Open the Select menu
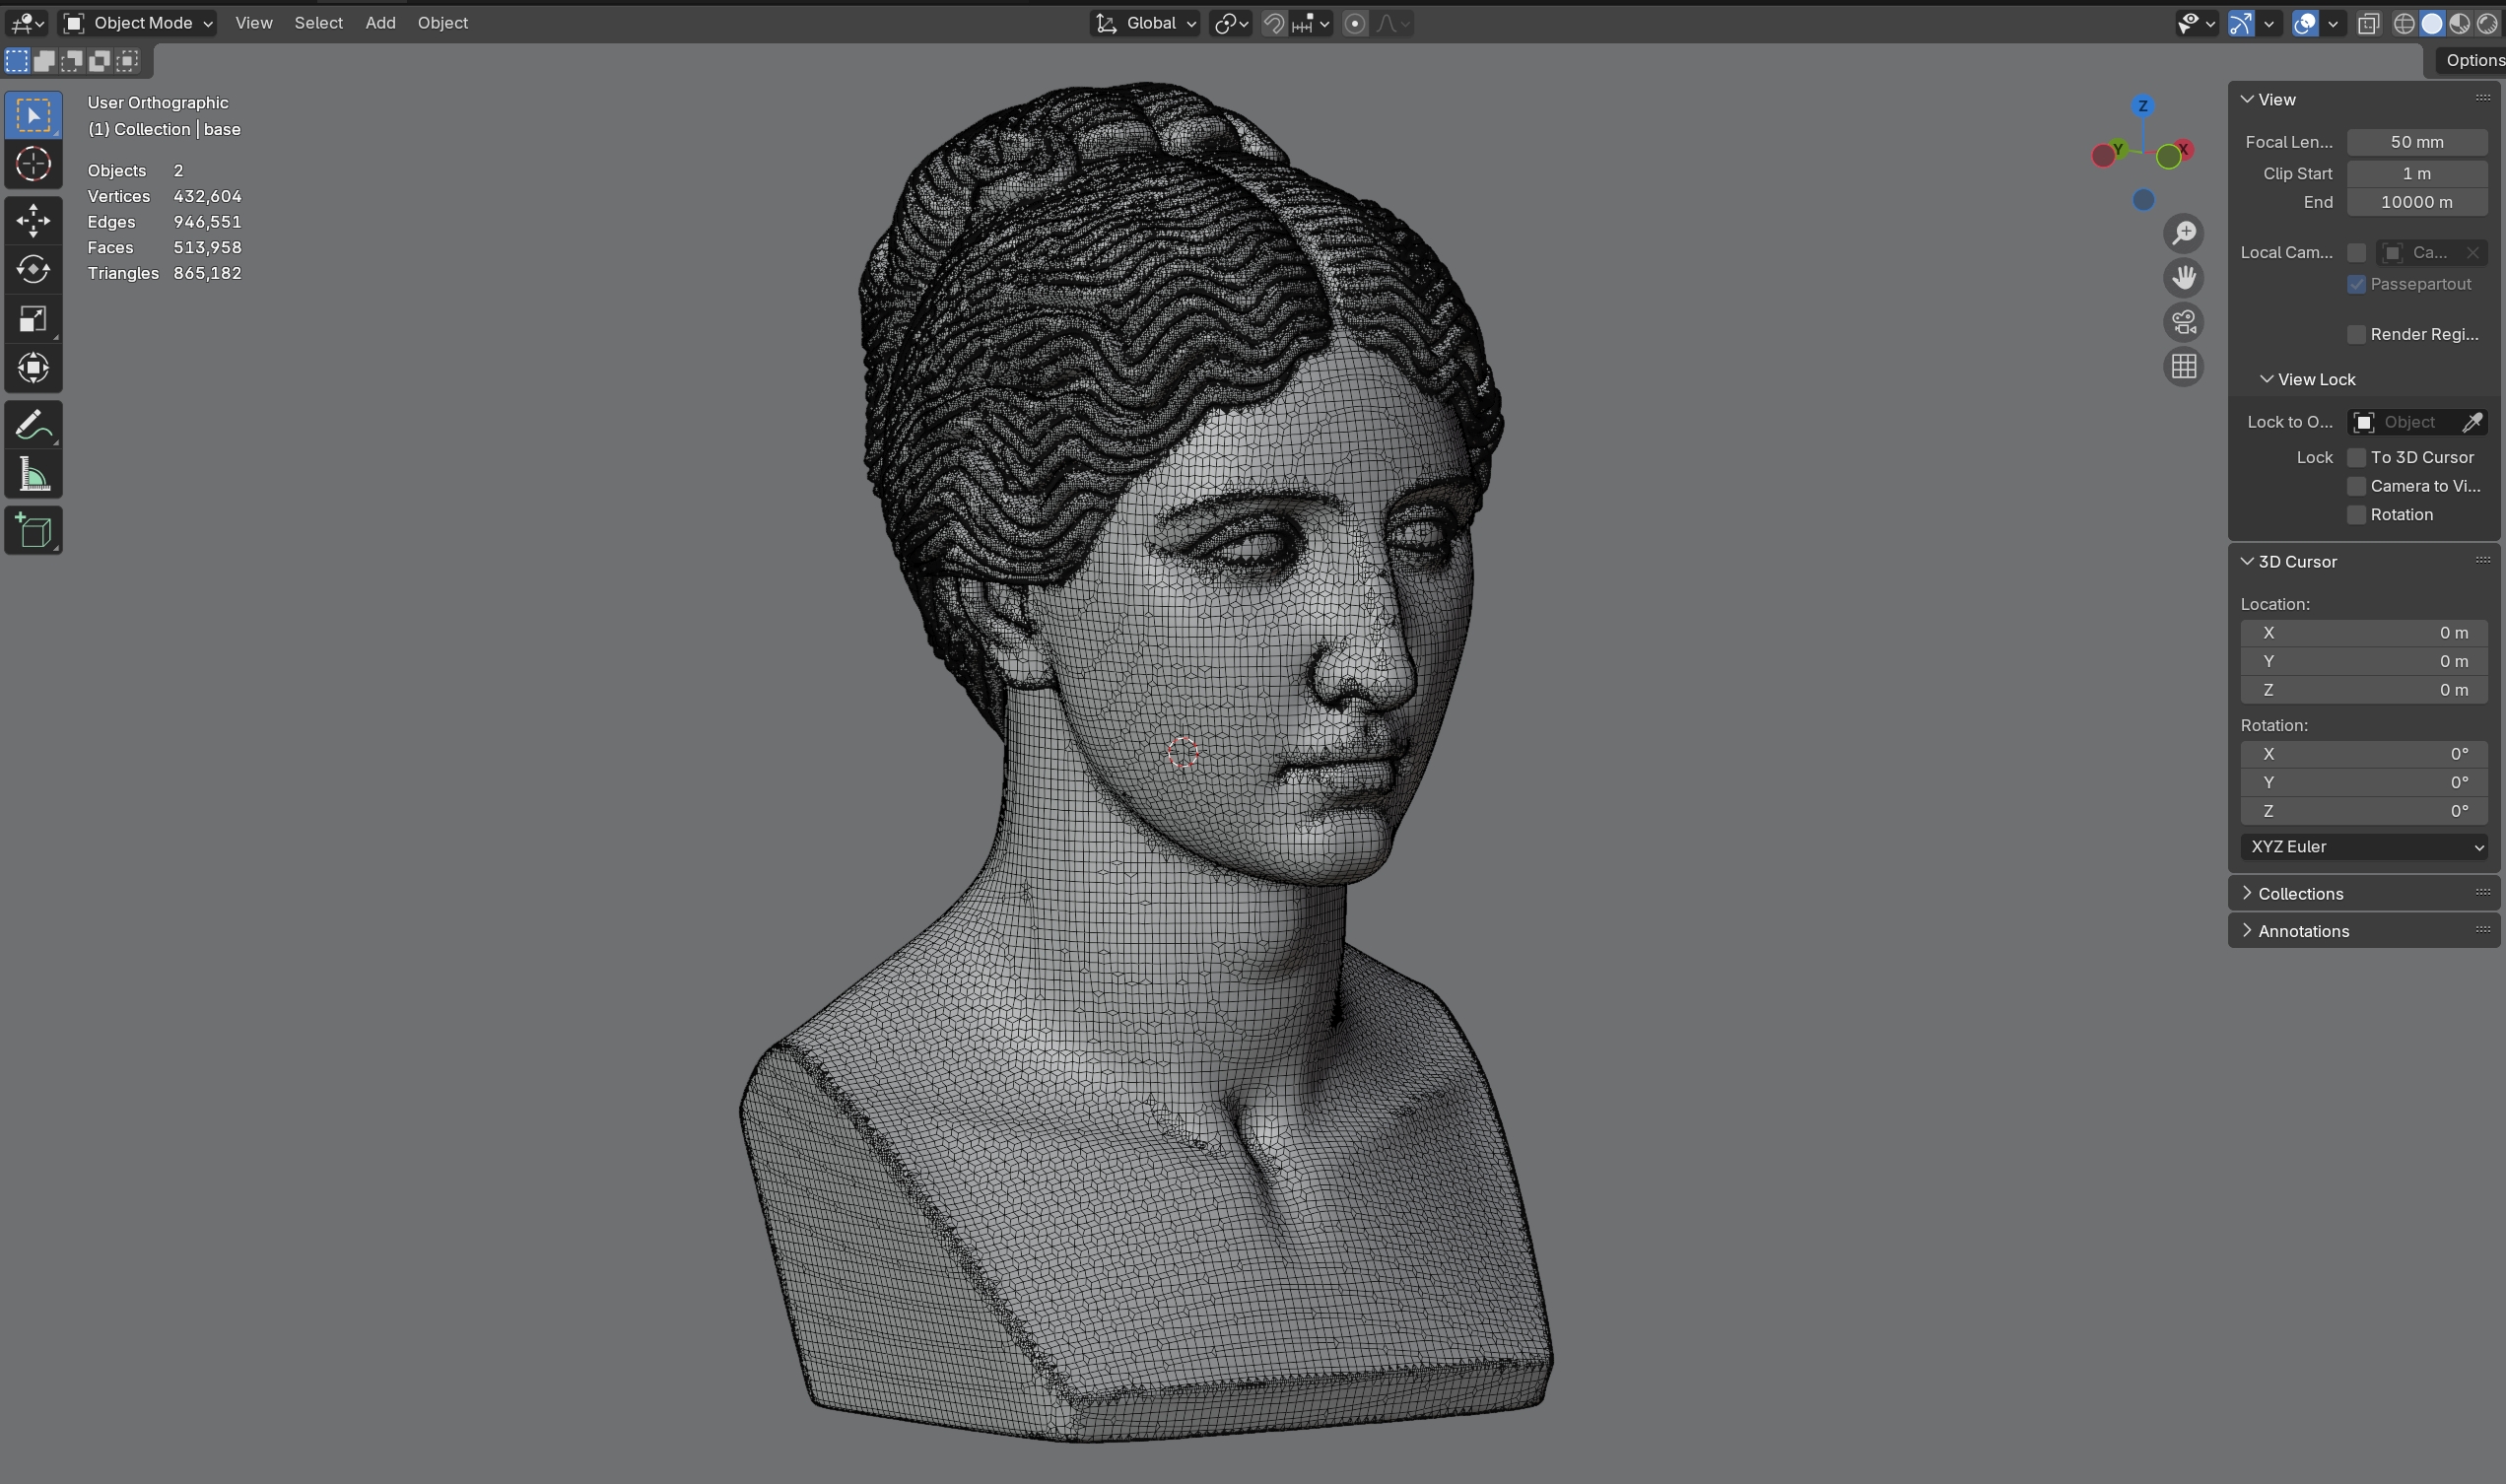Screen dimensions: 2506x1484 coord(318,23)
